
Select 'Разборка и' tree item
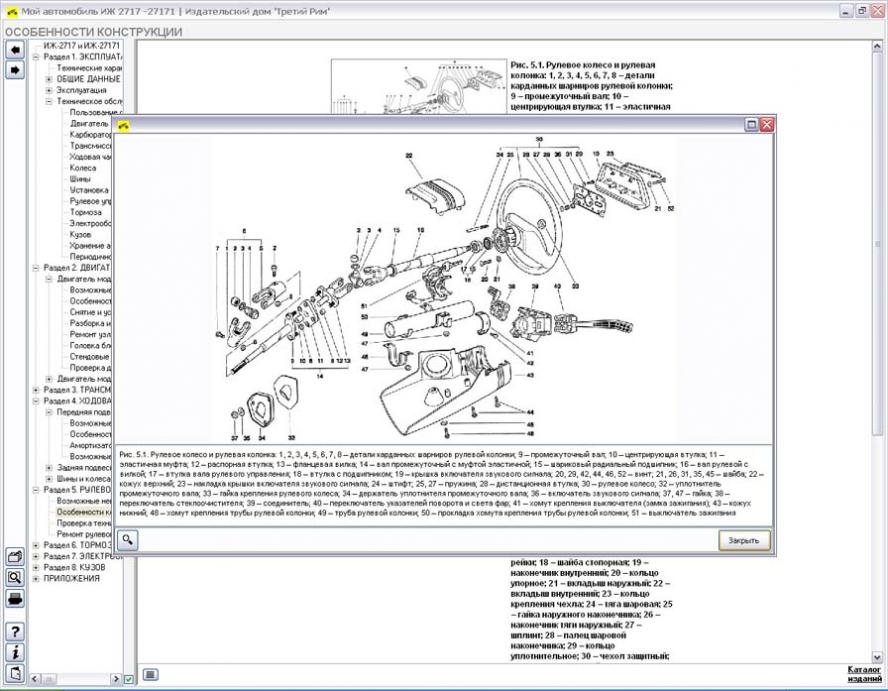[x=90, y=323]
